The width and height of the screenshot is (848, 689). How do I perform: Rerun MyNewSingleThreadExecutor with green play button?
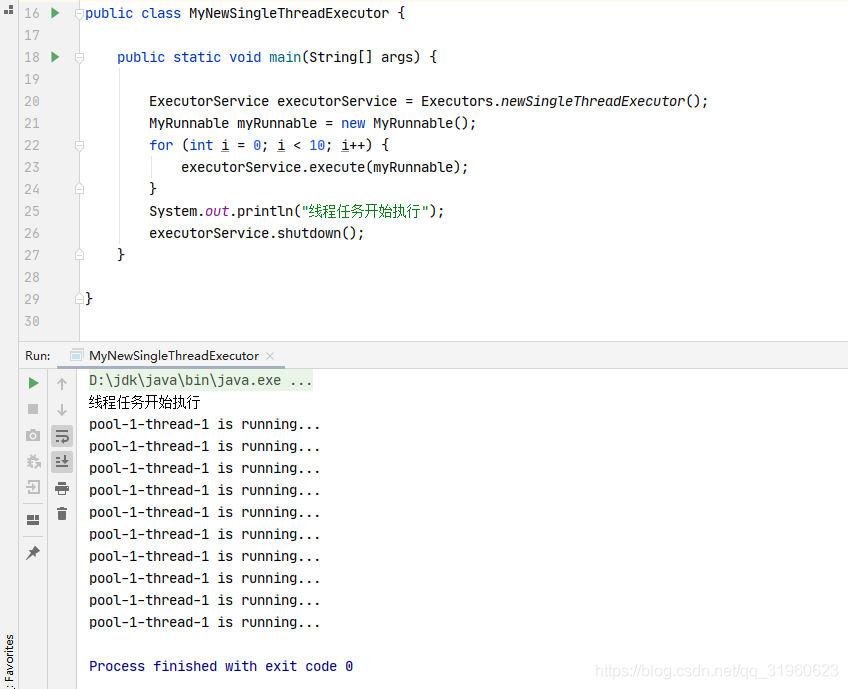(x=33, y=383)
